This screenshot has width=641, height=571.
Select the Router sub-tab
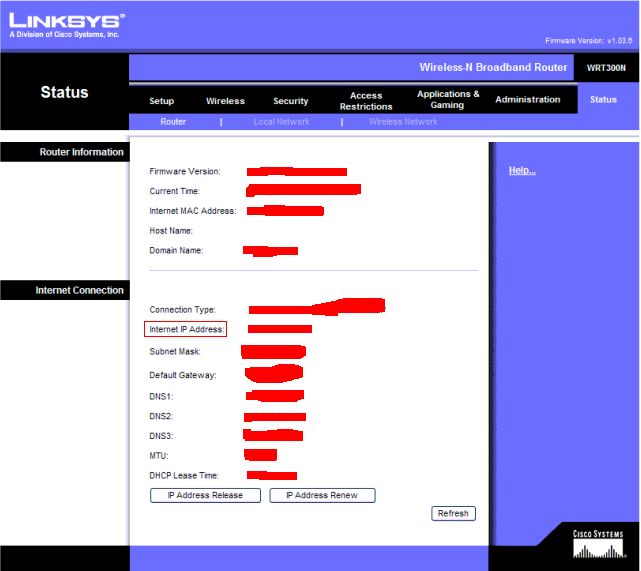coord(173,122)
